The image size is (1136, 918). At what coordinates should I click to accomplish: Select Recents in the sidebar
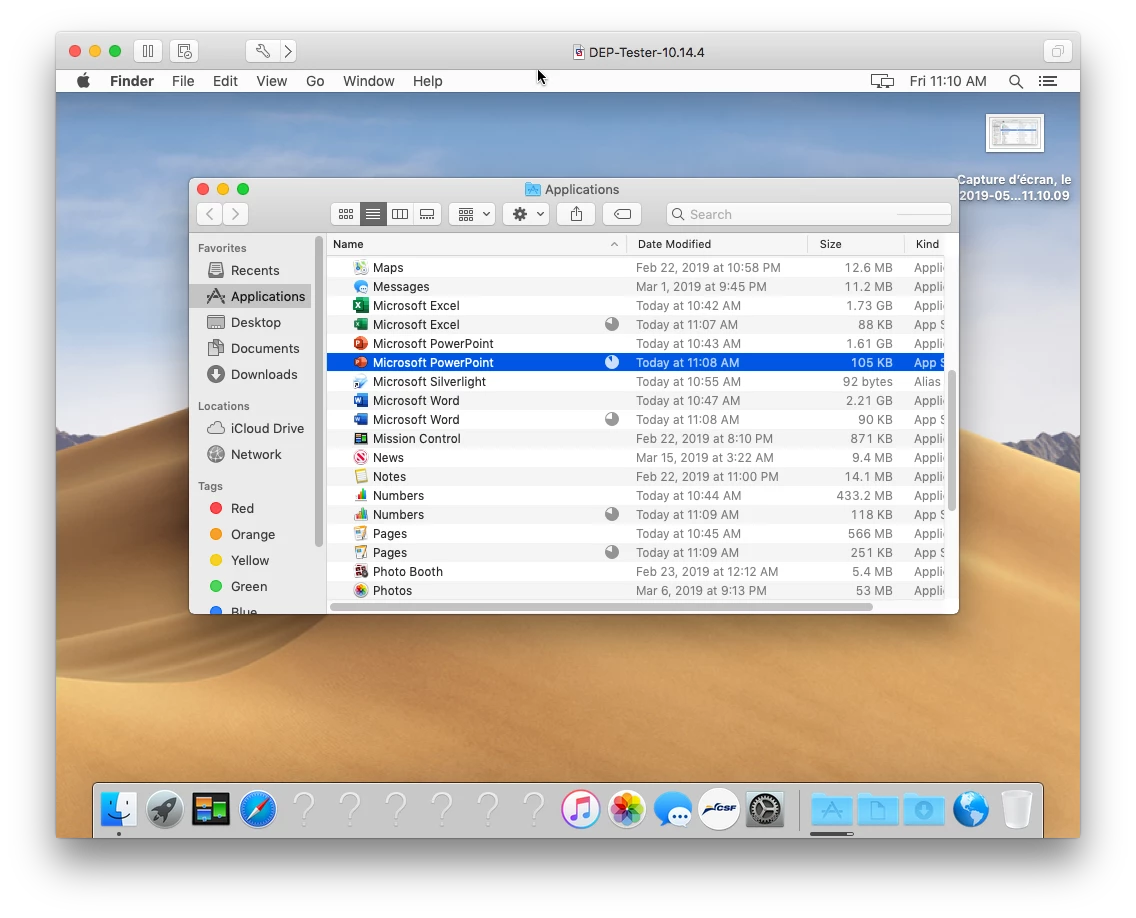(x=251, y=270)
